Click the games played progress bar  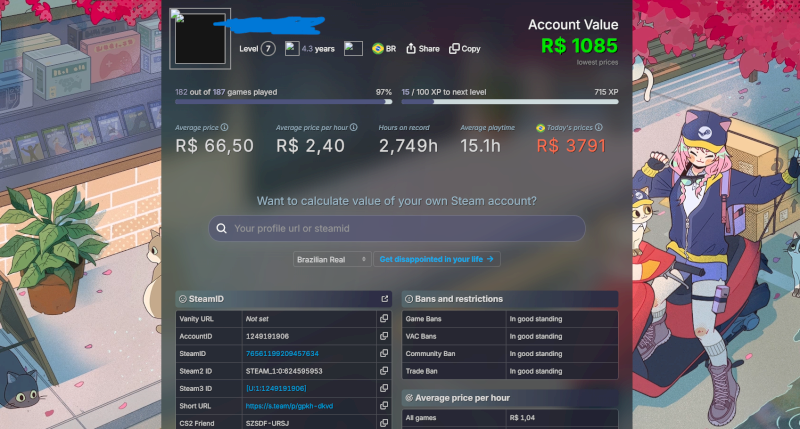tap(284, 102)
